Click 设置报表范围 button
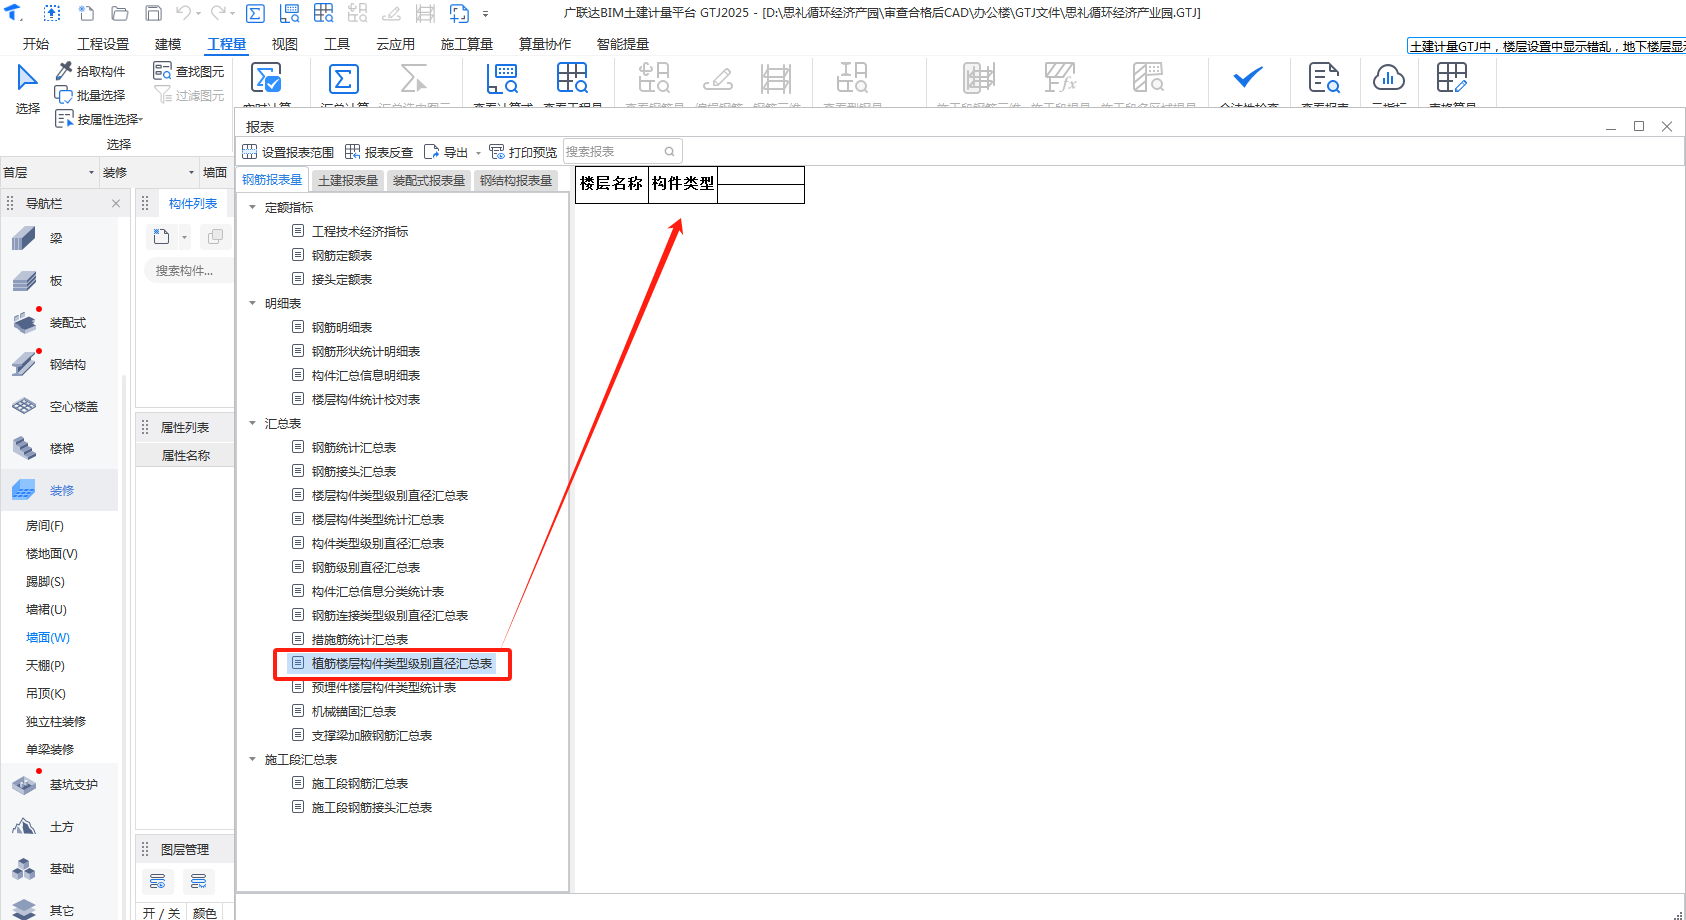1686x920 pixels. click(288, 152)
